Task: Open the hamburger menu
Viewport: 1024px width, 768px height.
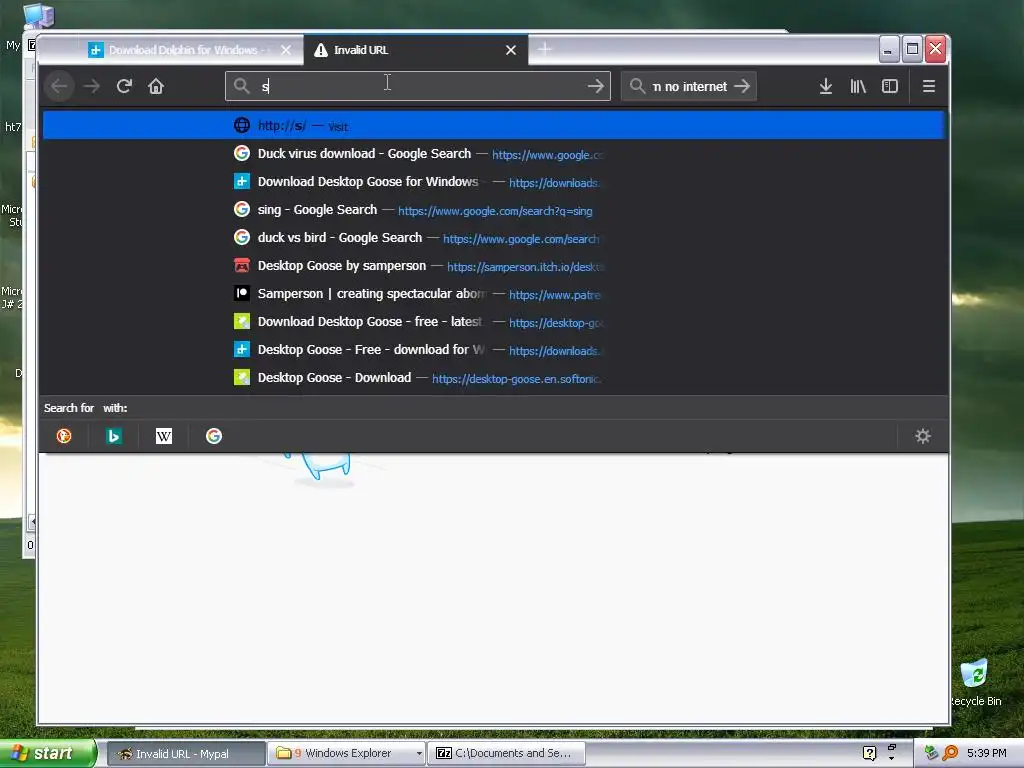Action: [x=929, y=86]
